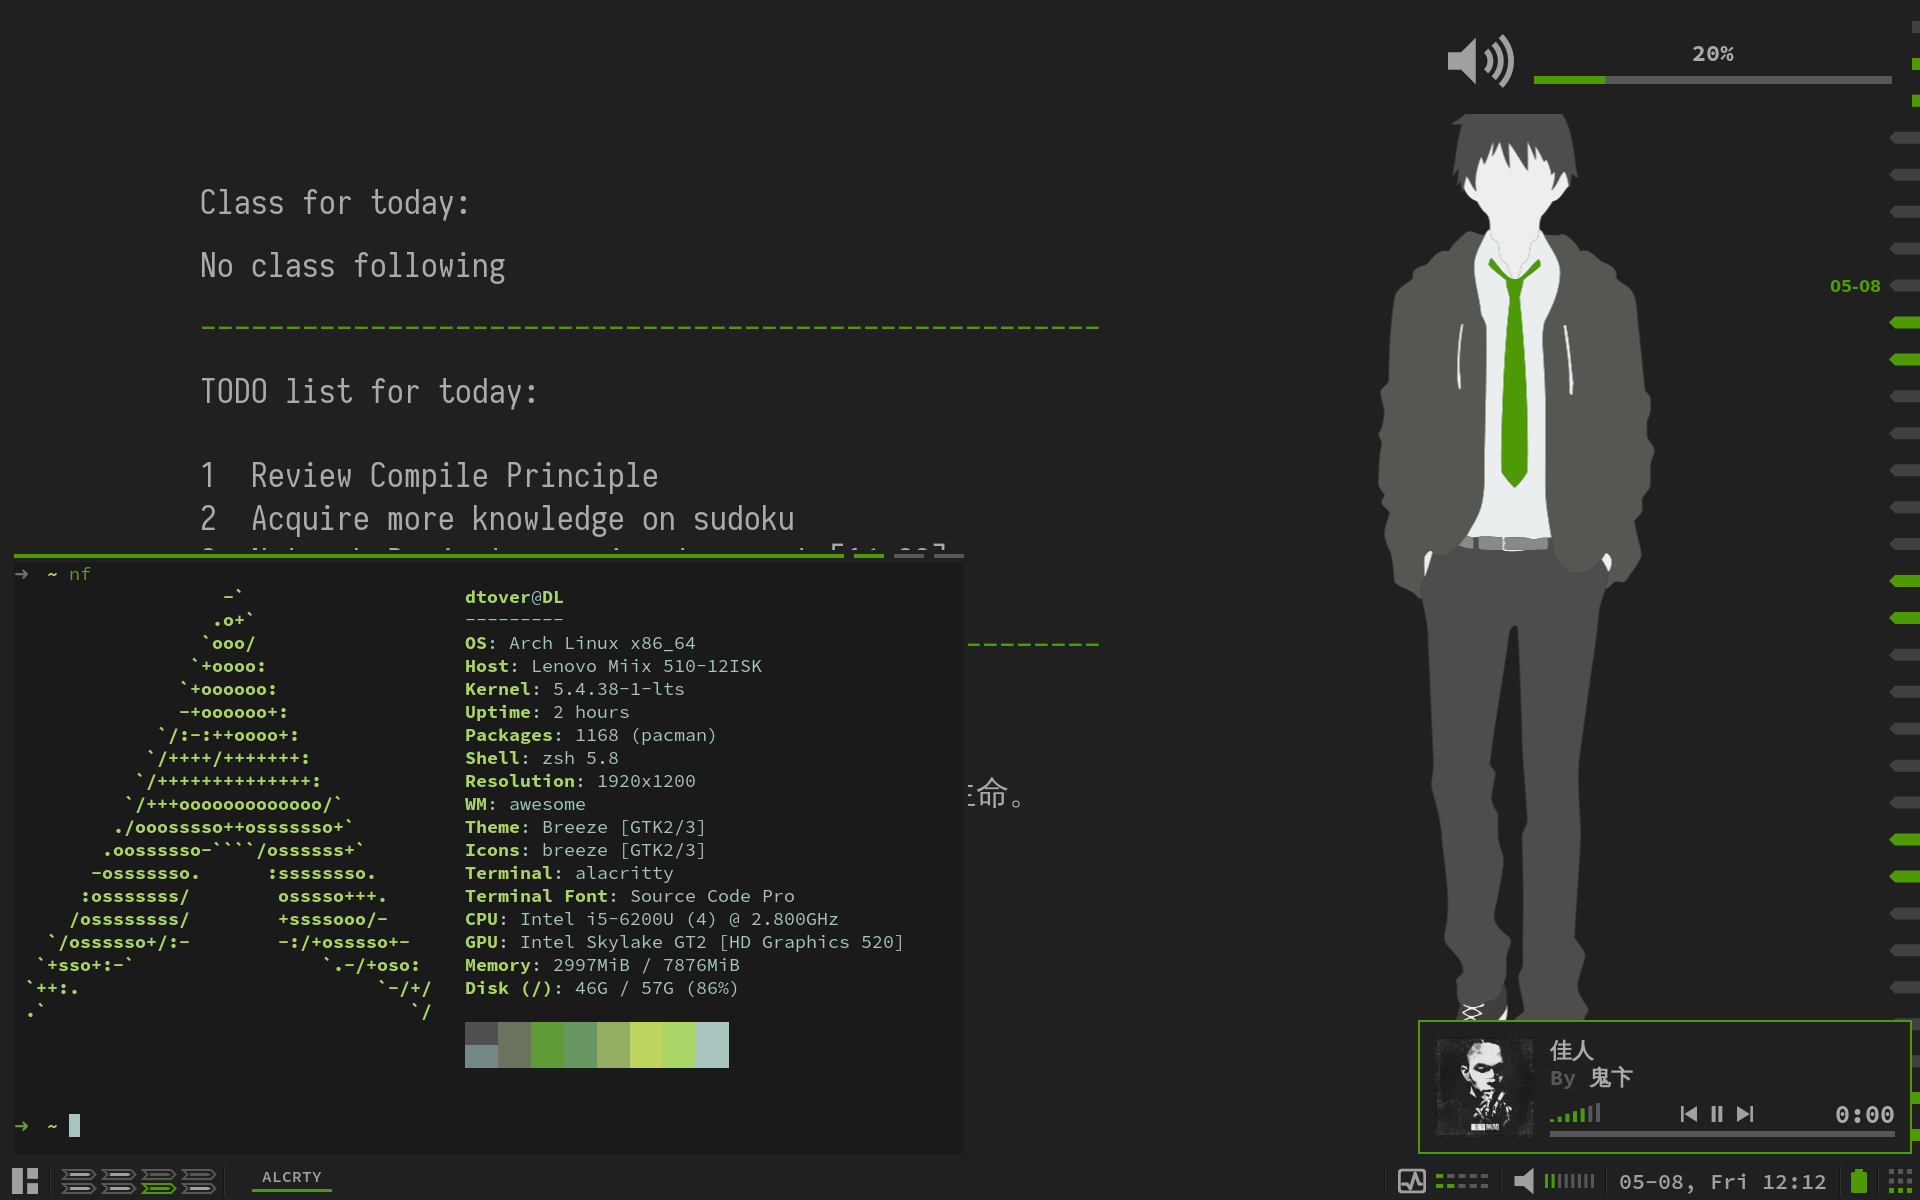Click the TODO list for today: heading
The image size is (1920, 1200).
click(369, 392)
